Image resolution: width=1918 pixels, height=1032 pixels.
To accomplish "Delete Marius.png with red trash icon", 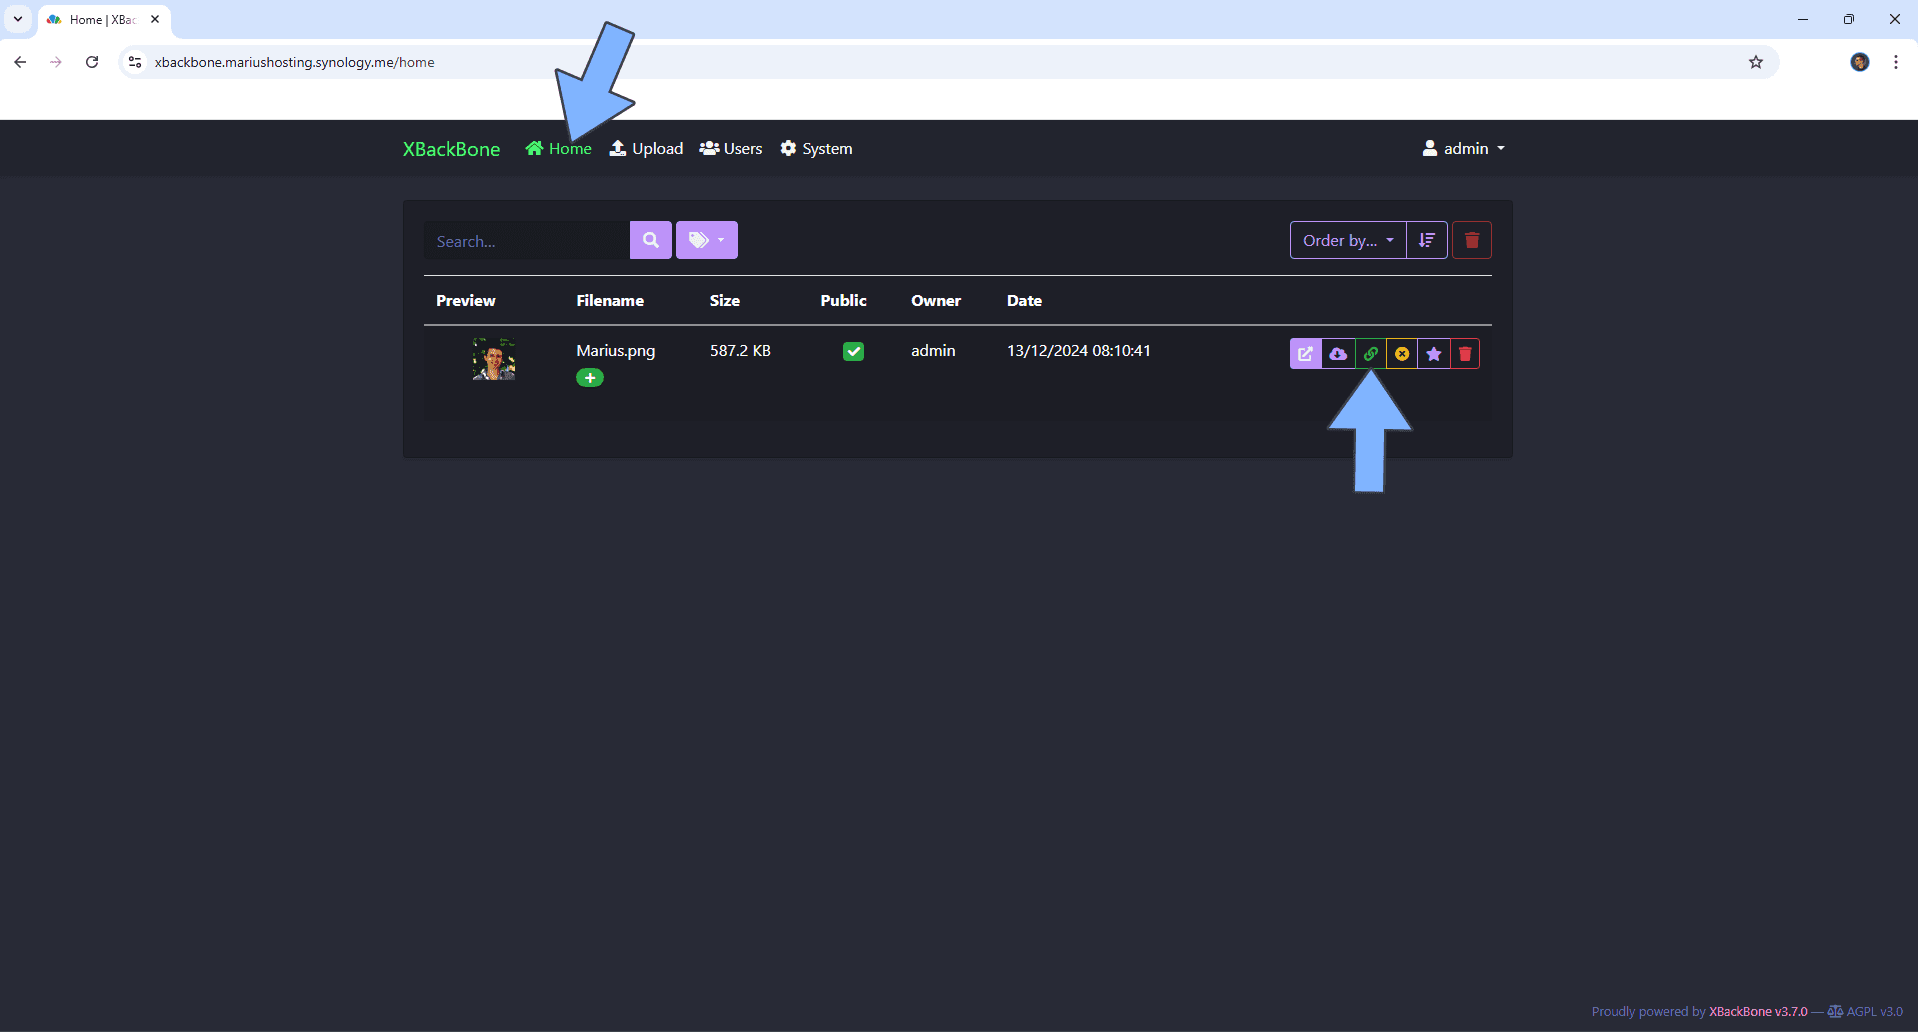I will 1465,354.
